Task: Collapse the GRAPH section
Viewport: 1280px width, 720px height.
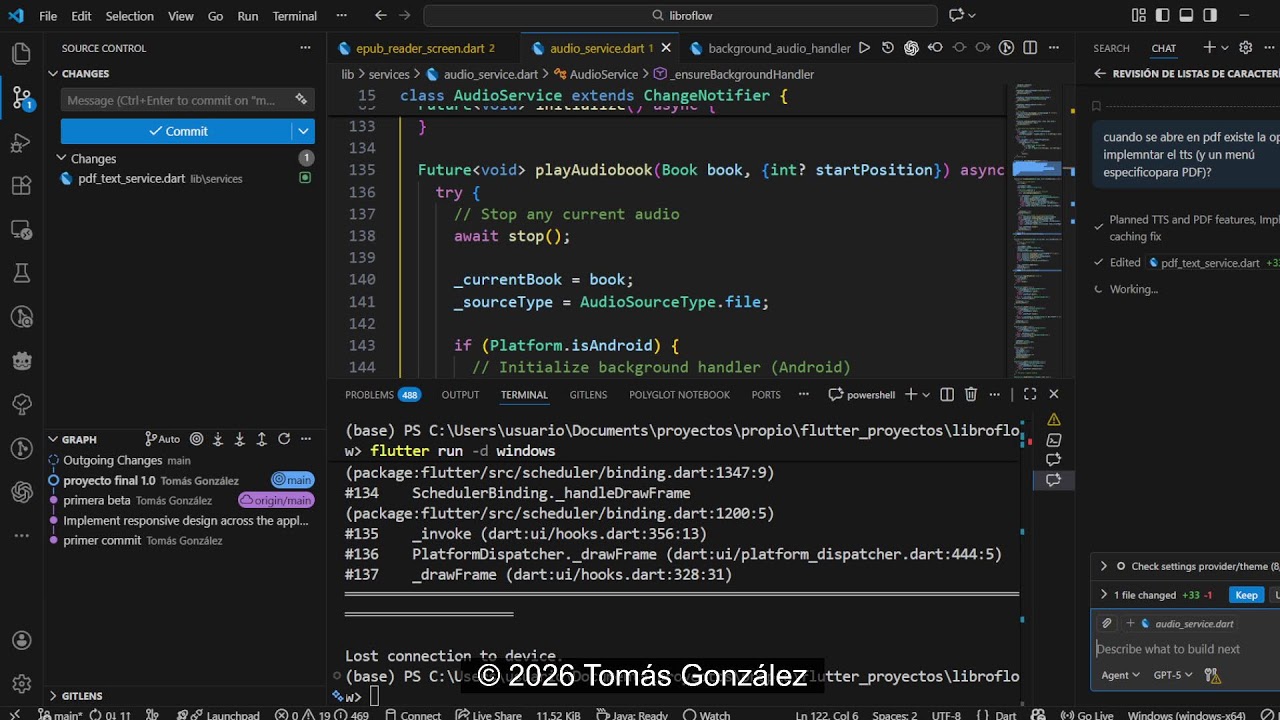Action: pos(53,439)
